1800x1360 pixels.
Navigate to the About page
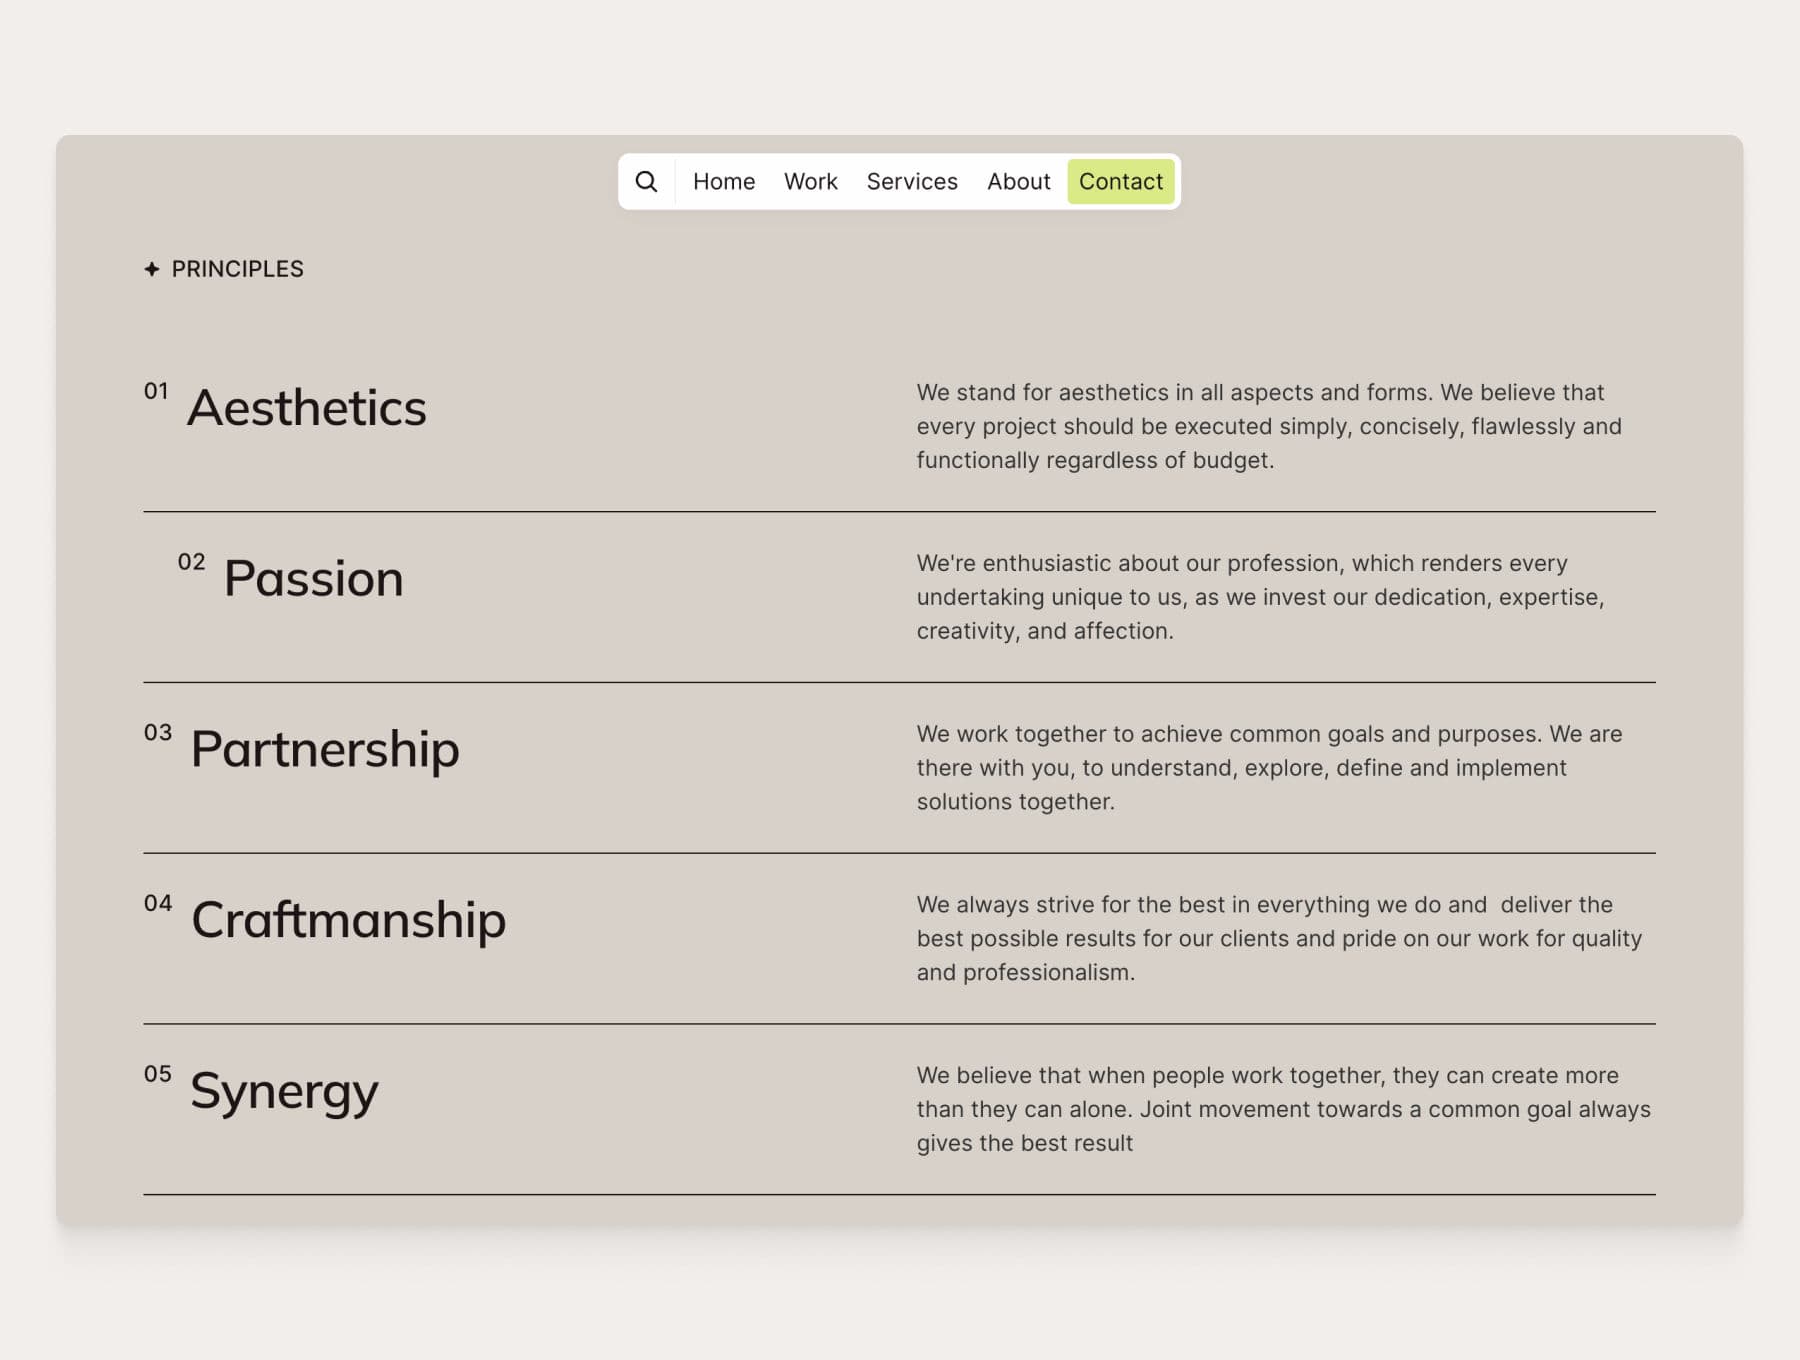(1018, 182)
